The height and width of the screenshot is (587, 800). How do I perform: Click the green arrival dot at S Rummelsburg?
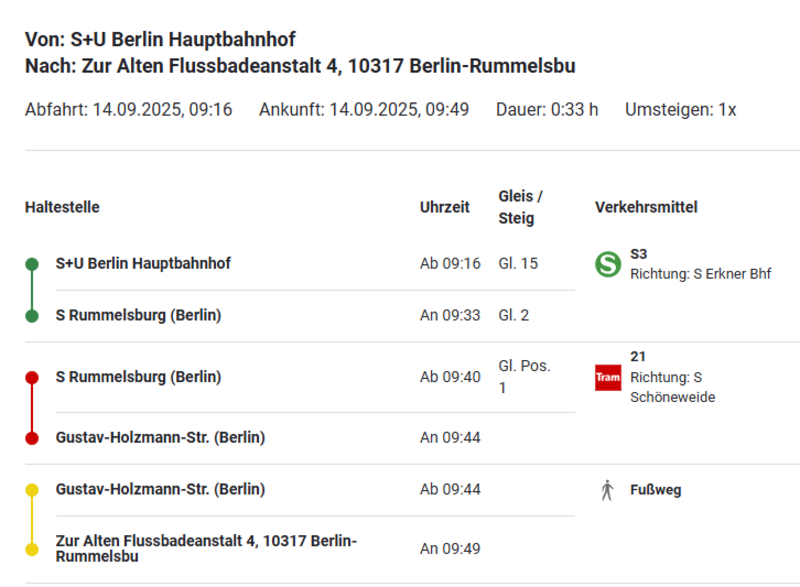coord(32,316)
